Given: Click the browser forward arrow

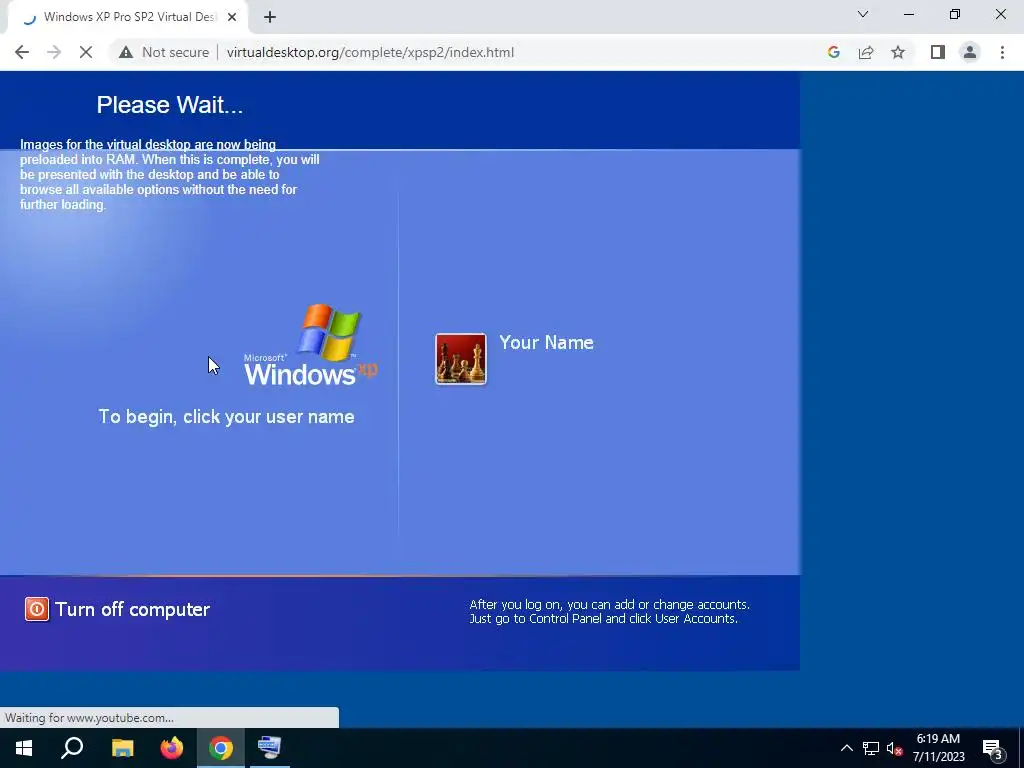Looking at the screenshot, I should [54, 52].
